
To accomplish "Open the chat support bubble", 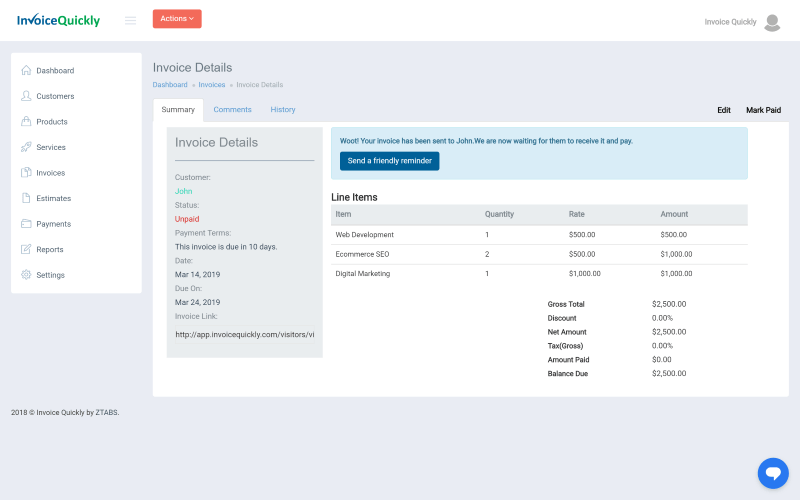I will 773,472.
